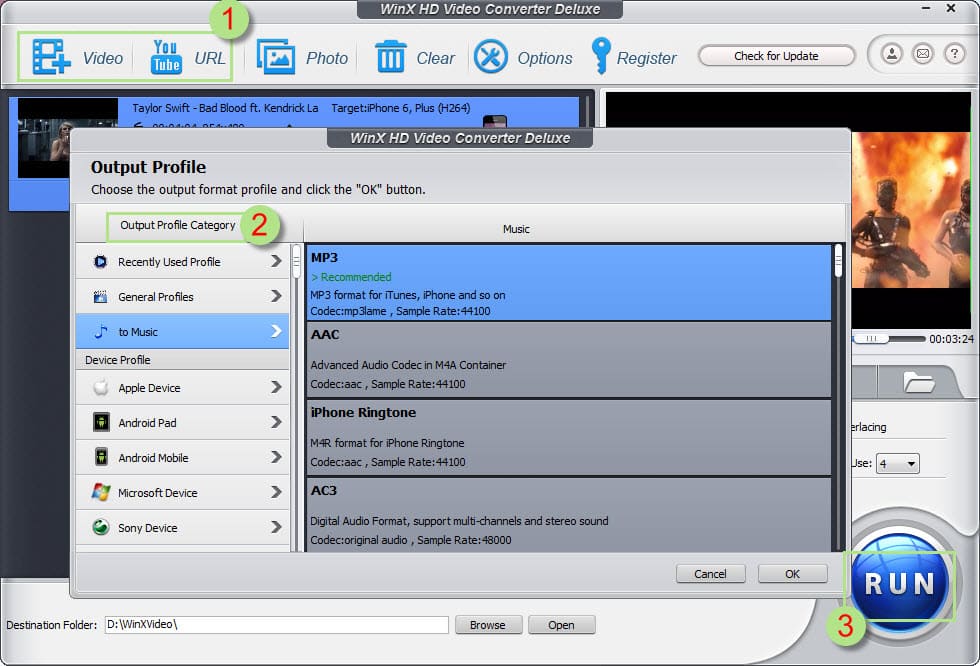
Task: Open the user account icon
Action: tap(892, 54)
